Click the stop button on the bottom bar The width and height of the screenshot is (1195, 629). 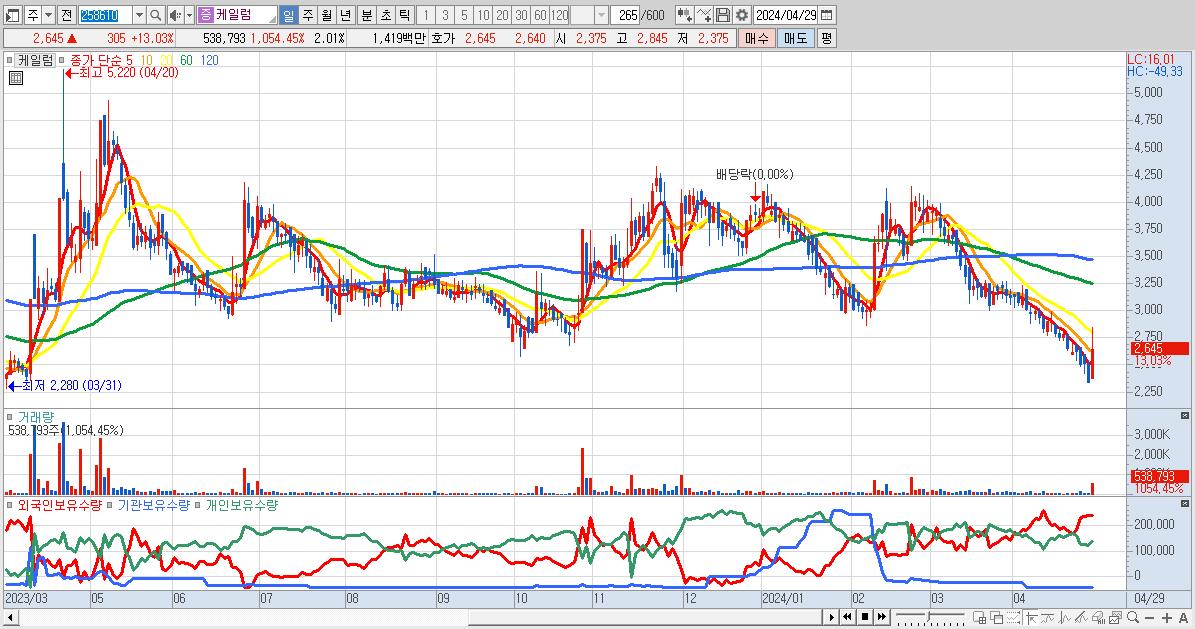tap(865, 617)
